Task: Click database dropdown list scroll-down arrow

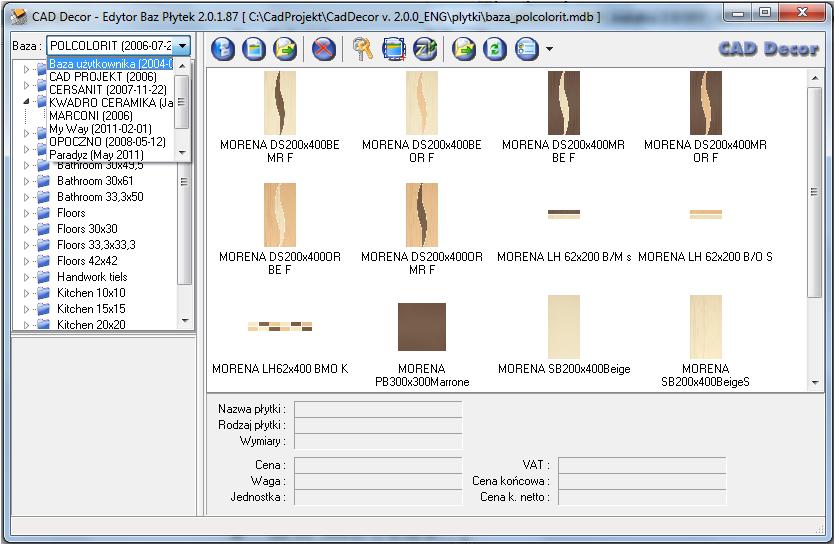Action: pyautogui.click(x=182, y=153)
